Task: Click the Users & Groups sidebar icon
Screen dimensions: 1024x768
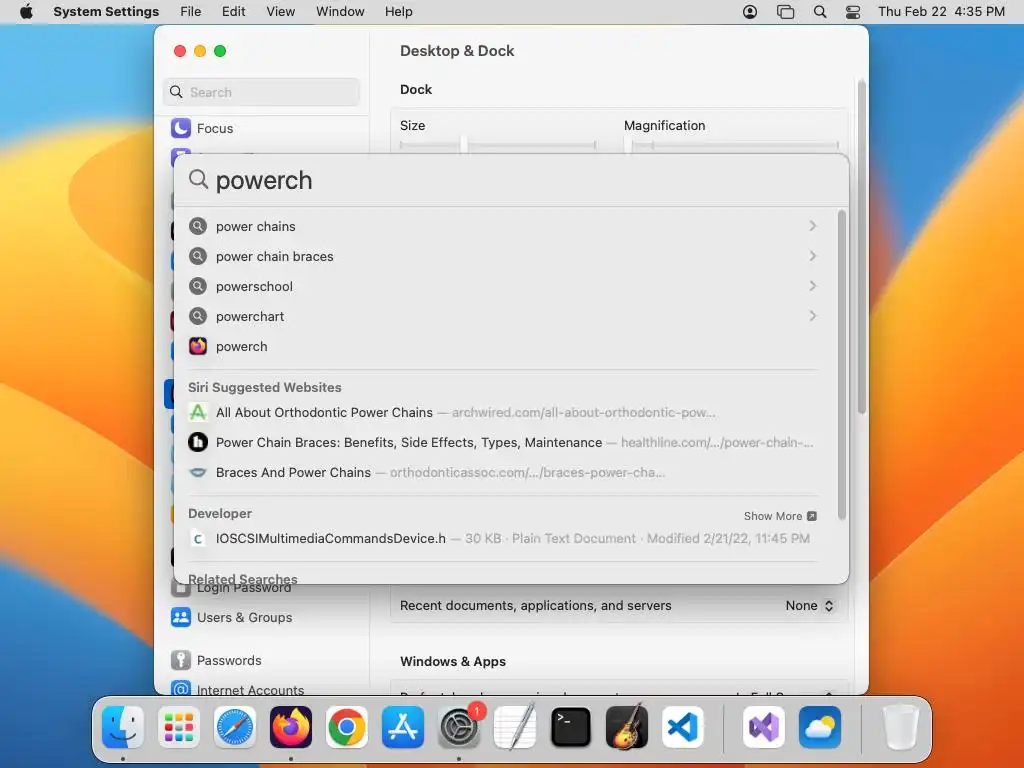Action: click(181, 617)
